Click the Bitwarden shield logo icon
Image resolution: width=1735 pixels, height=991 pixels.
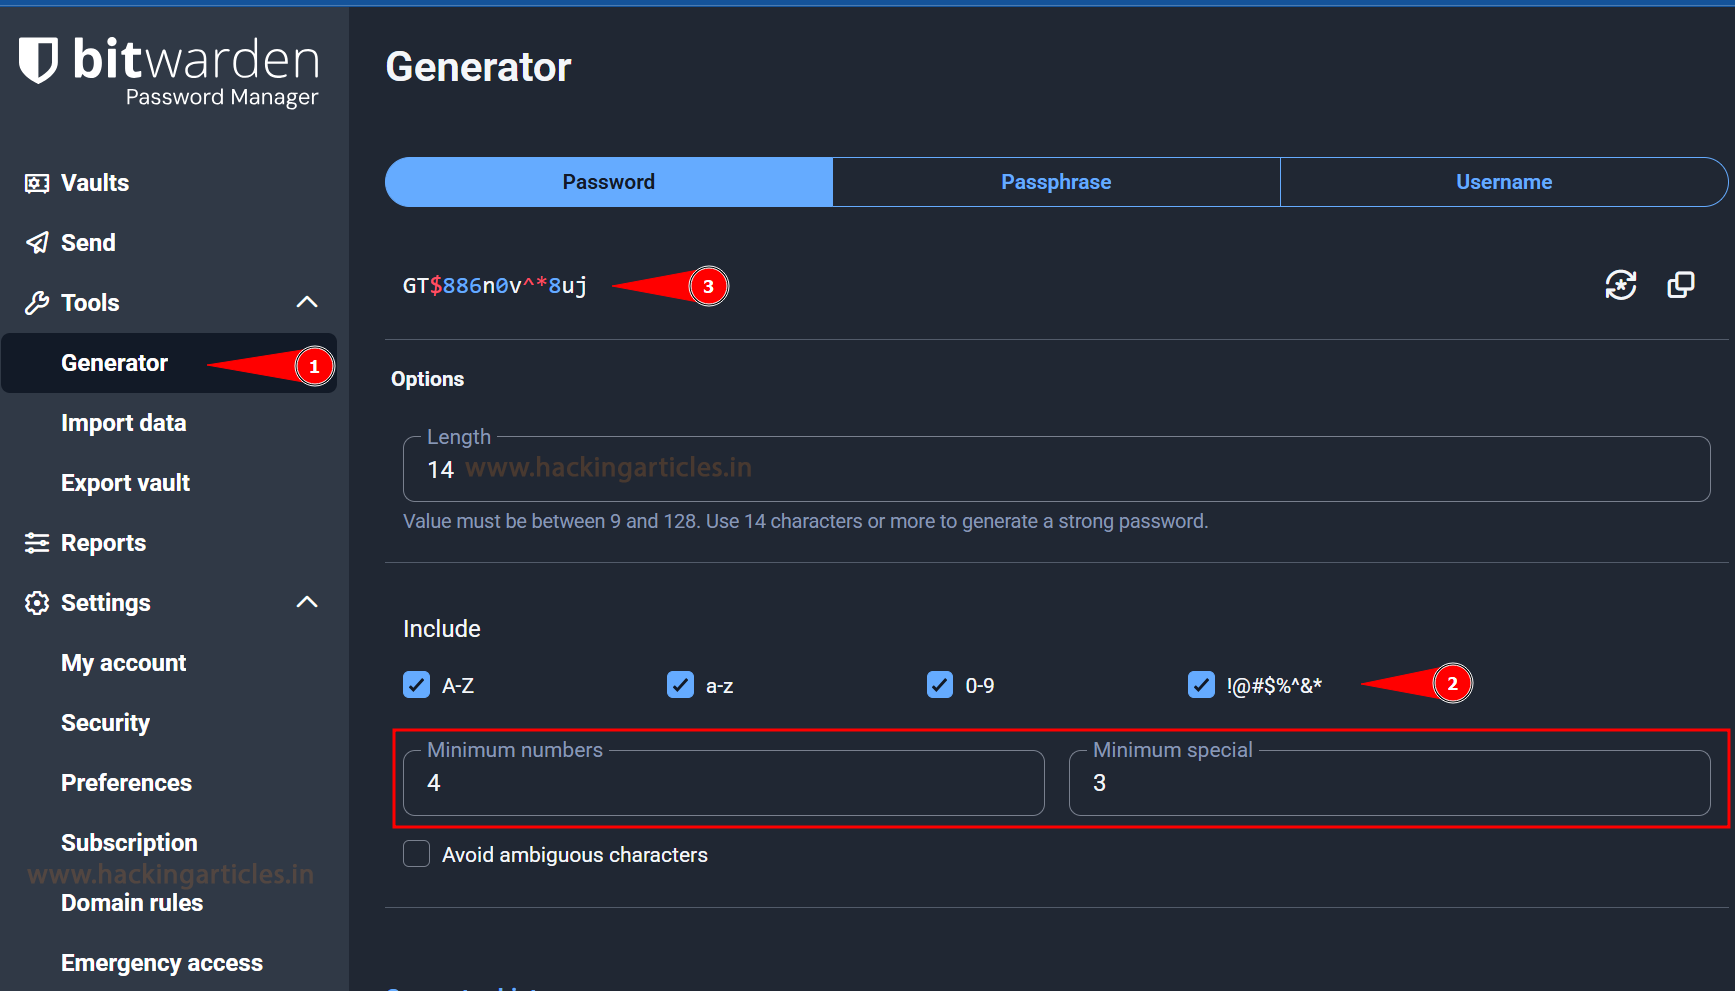coord(39,61)
